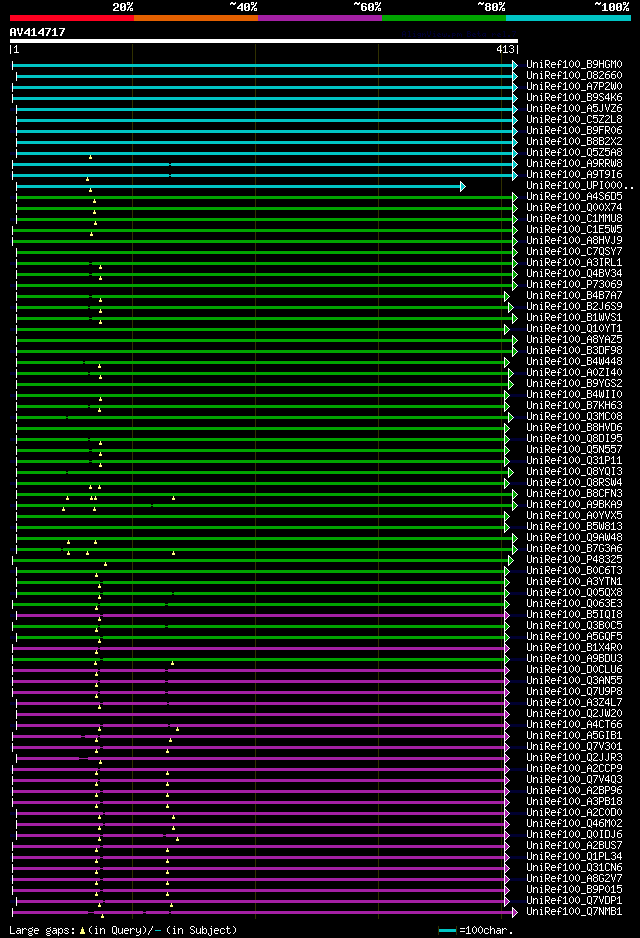
Task: Select the UniRef100_Q3AN55 label
Action: pyautogui.click(x=574, y=681)
